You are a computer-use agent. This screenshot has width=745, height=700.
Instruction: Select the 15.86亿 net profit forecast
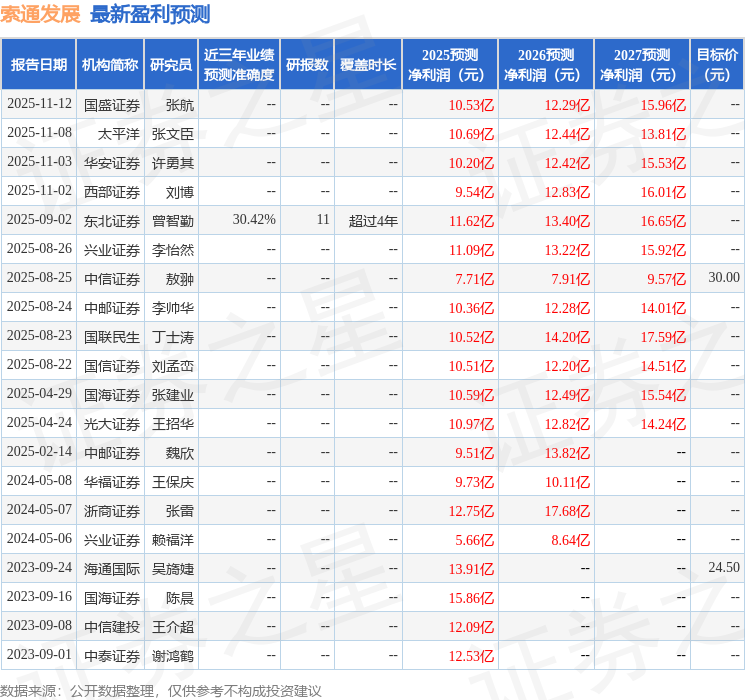pos(472,598)
